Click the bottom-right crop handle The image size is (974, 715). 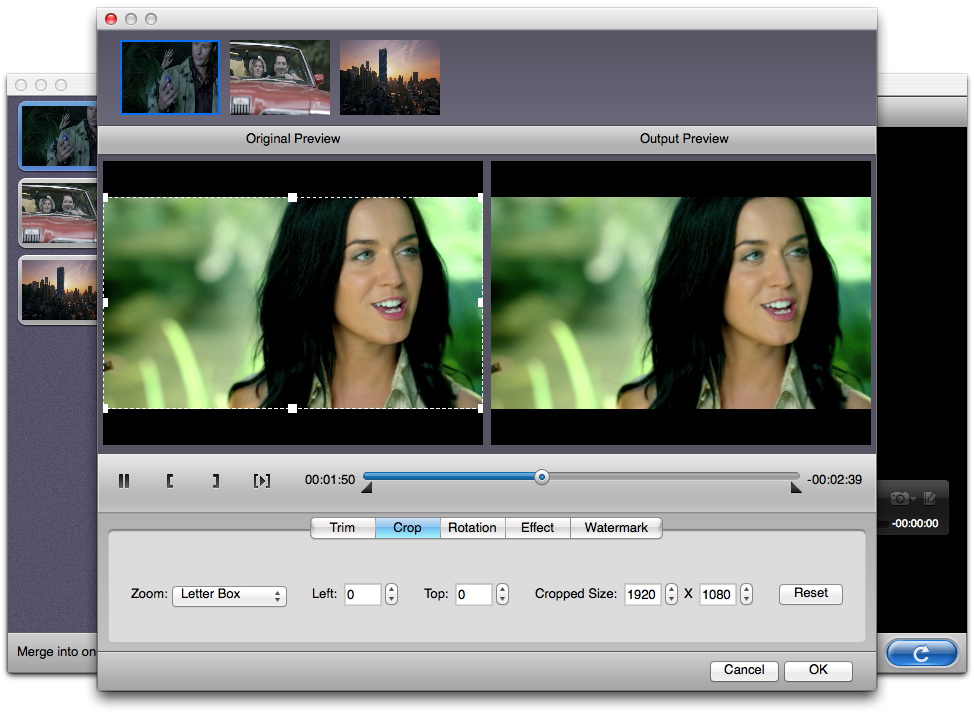coord(480,408)
